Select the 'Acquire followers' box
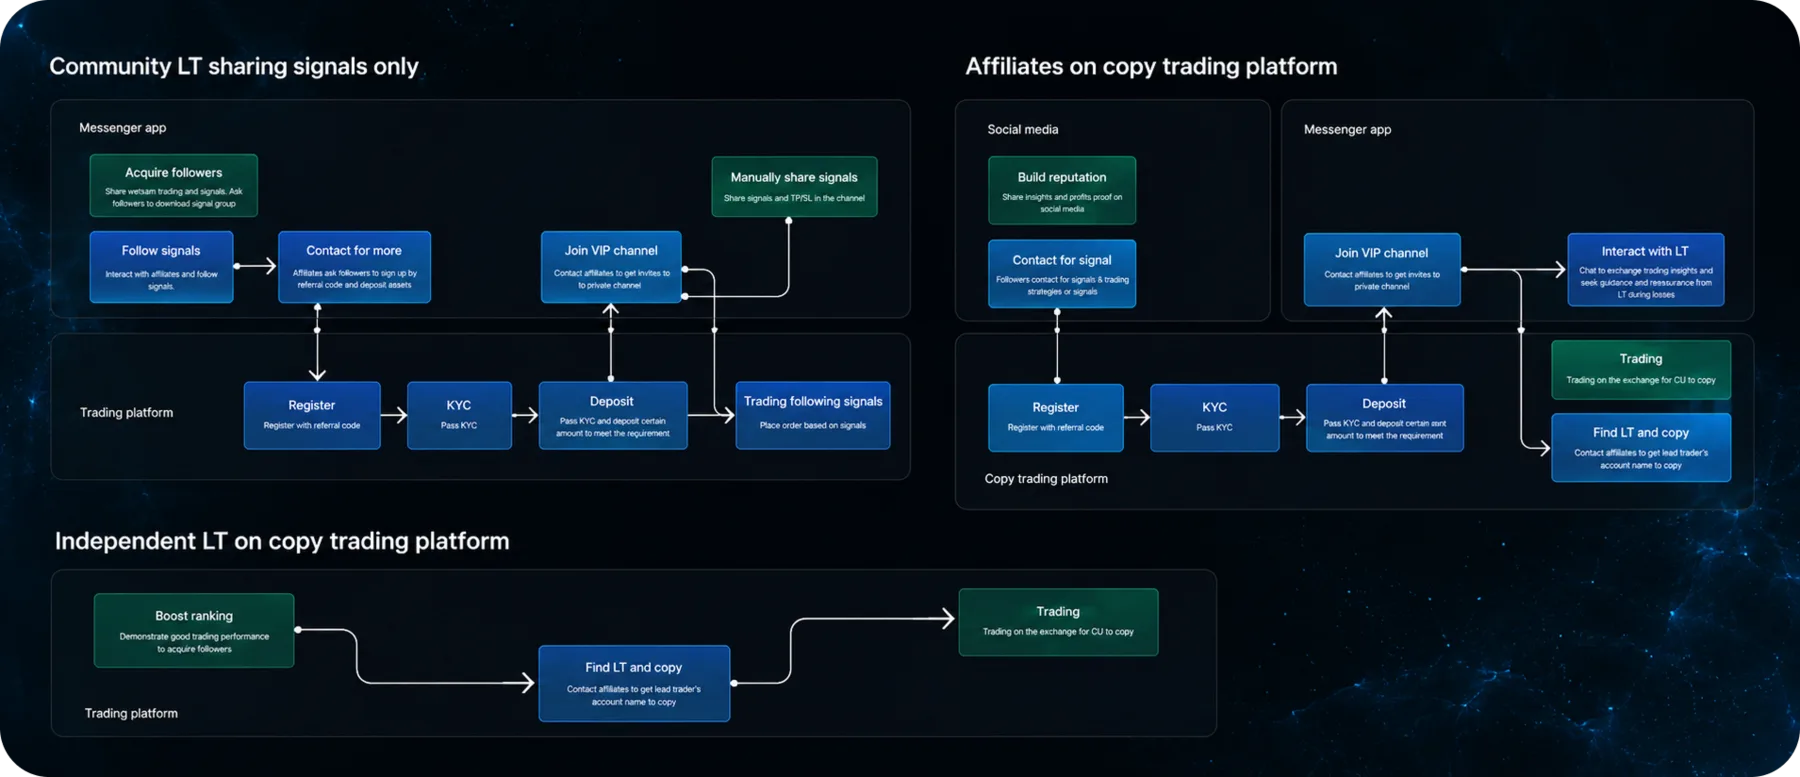The height and width of the screenshot is (777, 1800). tap(174, 185)
